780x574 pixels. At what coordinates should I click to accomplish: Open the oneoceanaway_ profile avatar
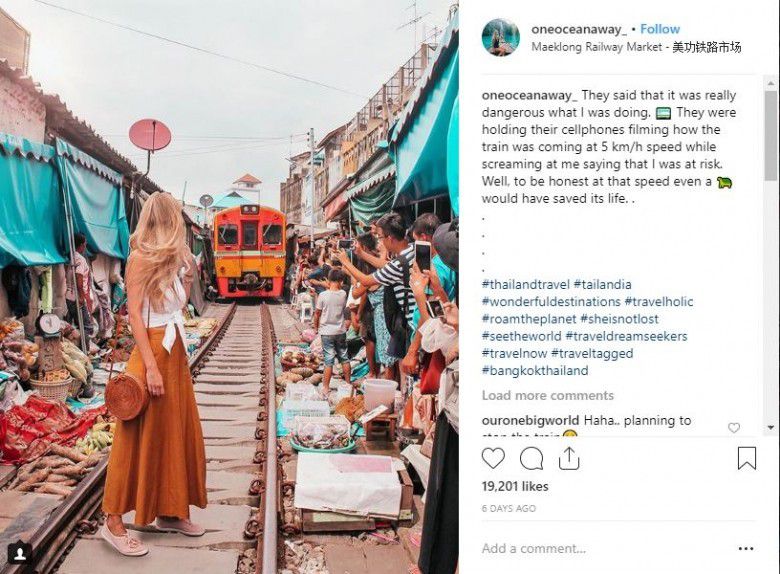(x=500, y=37)
